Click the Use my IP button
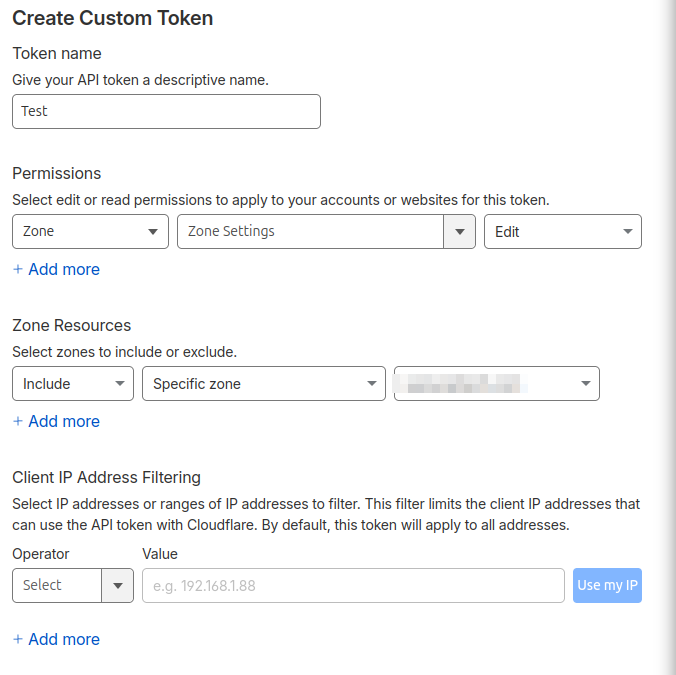The width and height of the screenshot is (676, 675). point(607,585)
